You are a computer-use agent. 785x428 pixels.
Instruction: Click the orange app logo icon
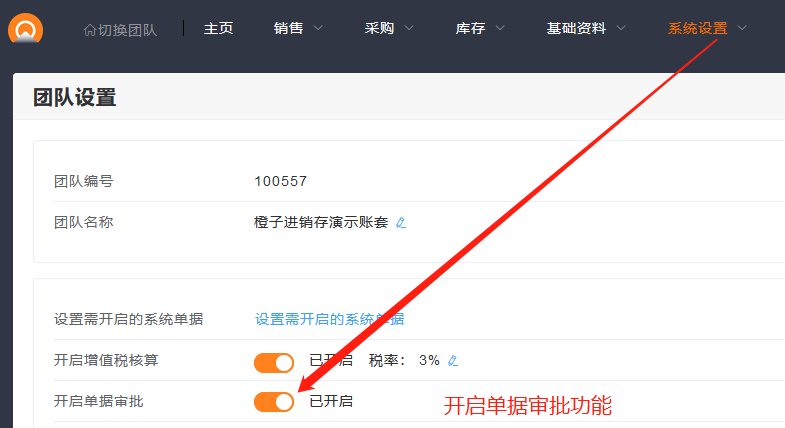pyautogui.click(x=25, y=28)
